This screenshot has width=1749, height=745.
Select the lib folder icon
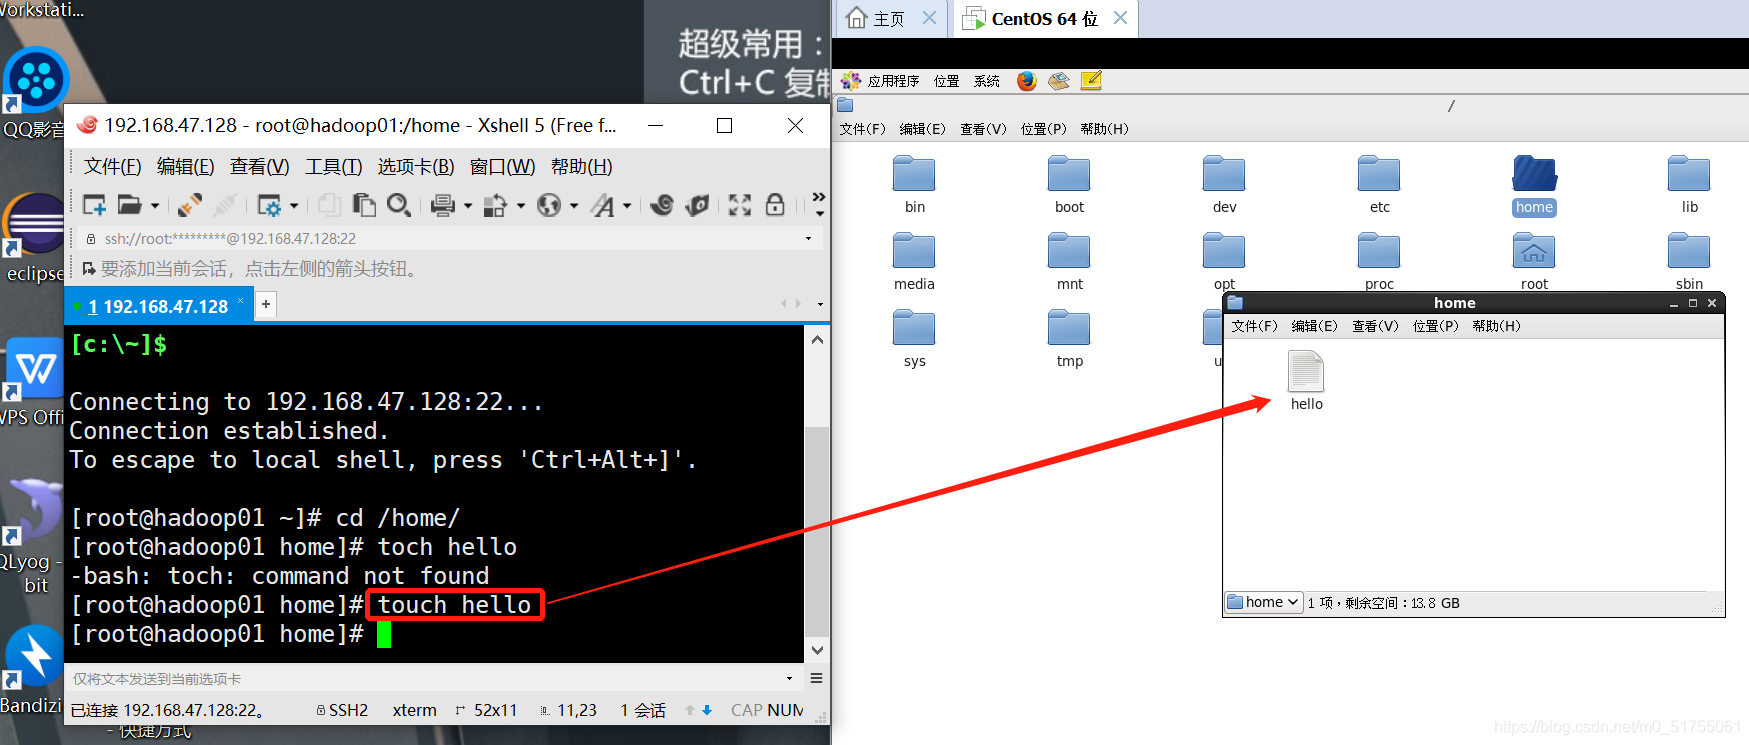[x=1689, y=174]
